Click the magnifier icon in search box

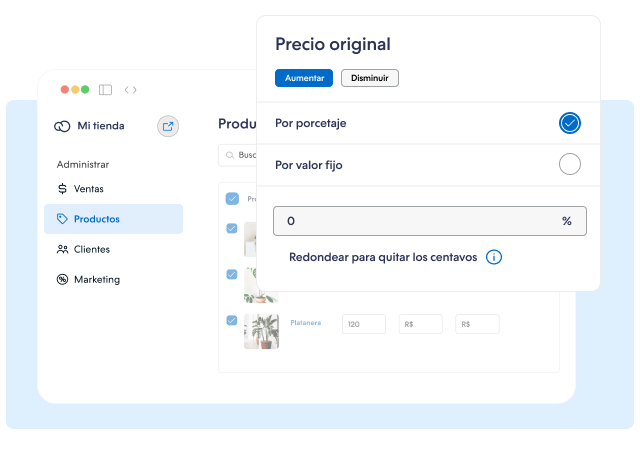click(230, 155)
